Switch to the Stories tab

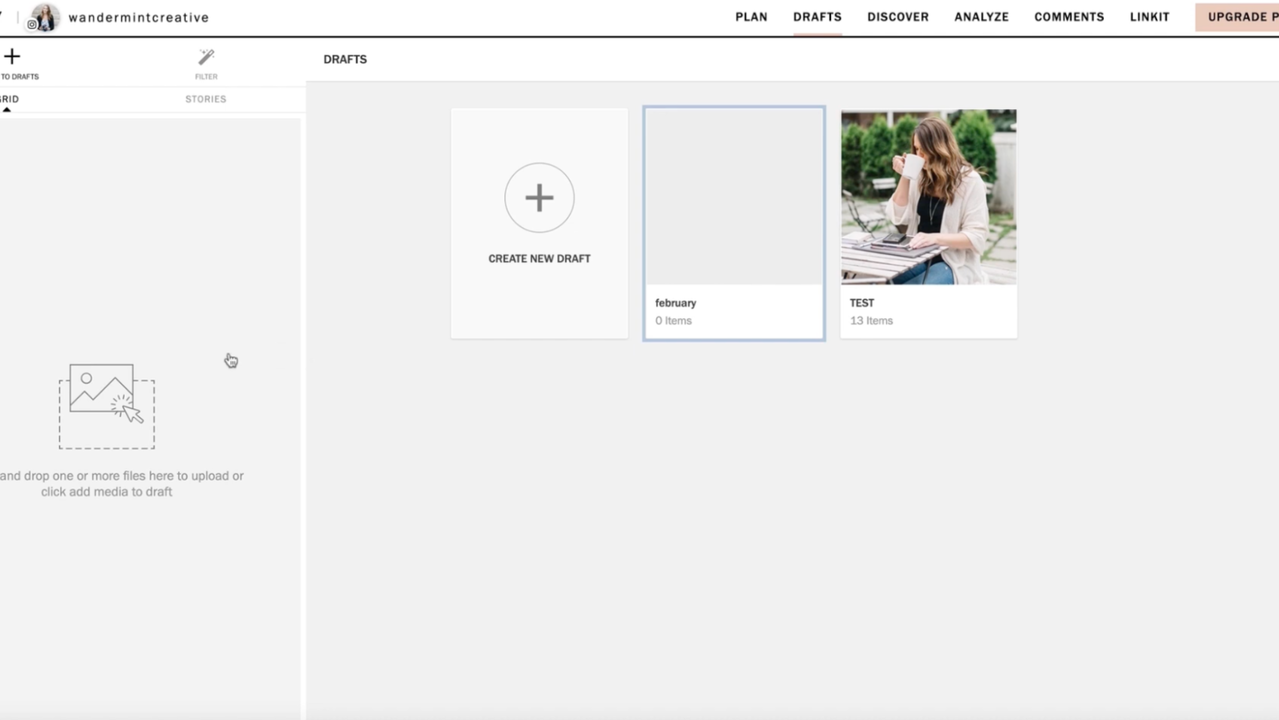point(205,99)
